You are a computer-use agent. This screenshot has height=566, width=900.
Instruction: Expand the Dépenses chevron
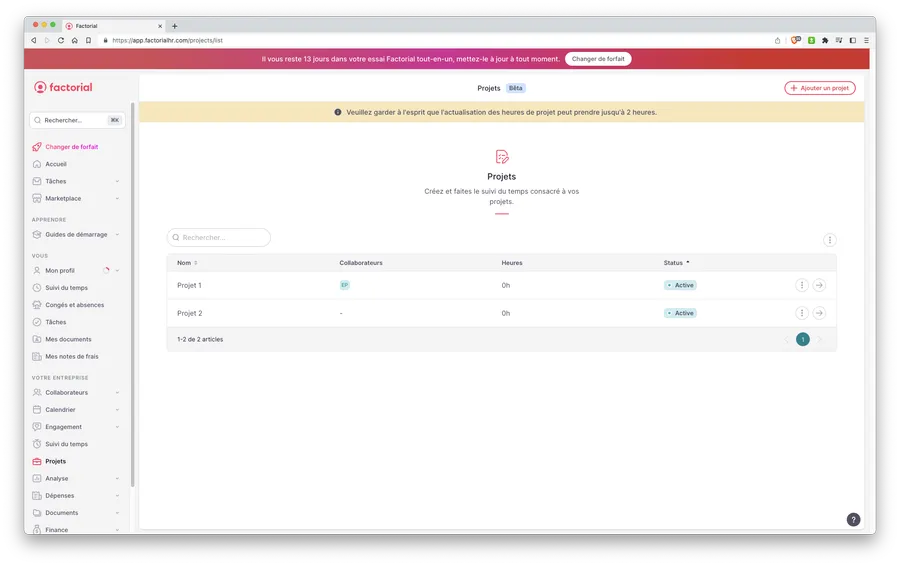(x=117, y=496)
